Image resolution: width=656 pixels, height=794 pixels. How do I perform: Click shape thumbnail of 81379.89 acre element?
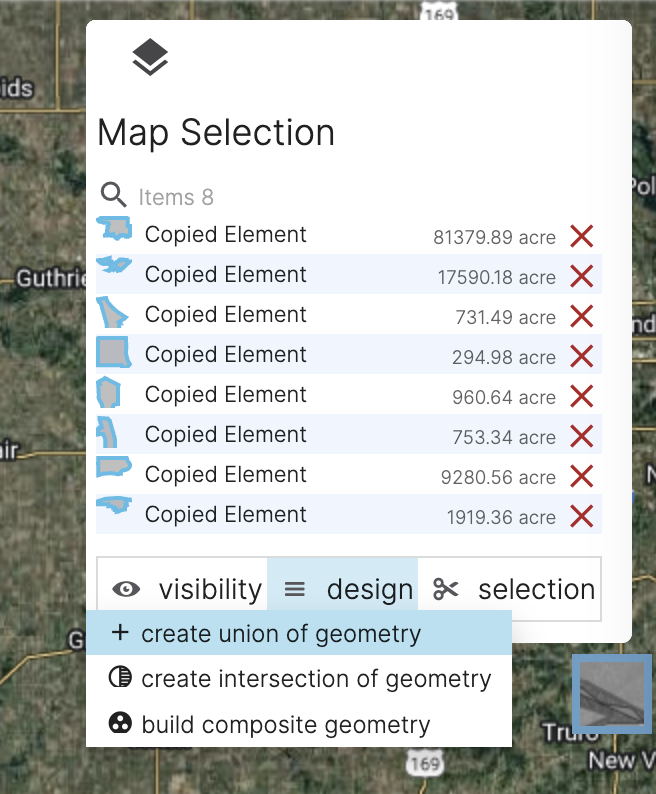(x=114, y=228)
